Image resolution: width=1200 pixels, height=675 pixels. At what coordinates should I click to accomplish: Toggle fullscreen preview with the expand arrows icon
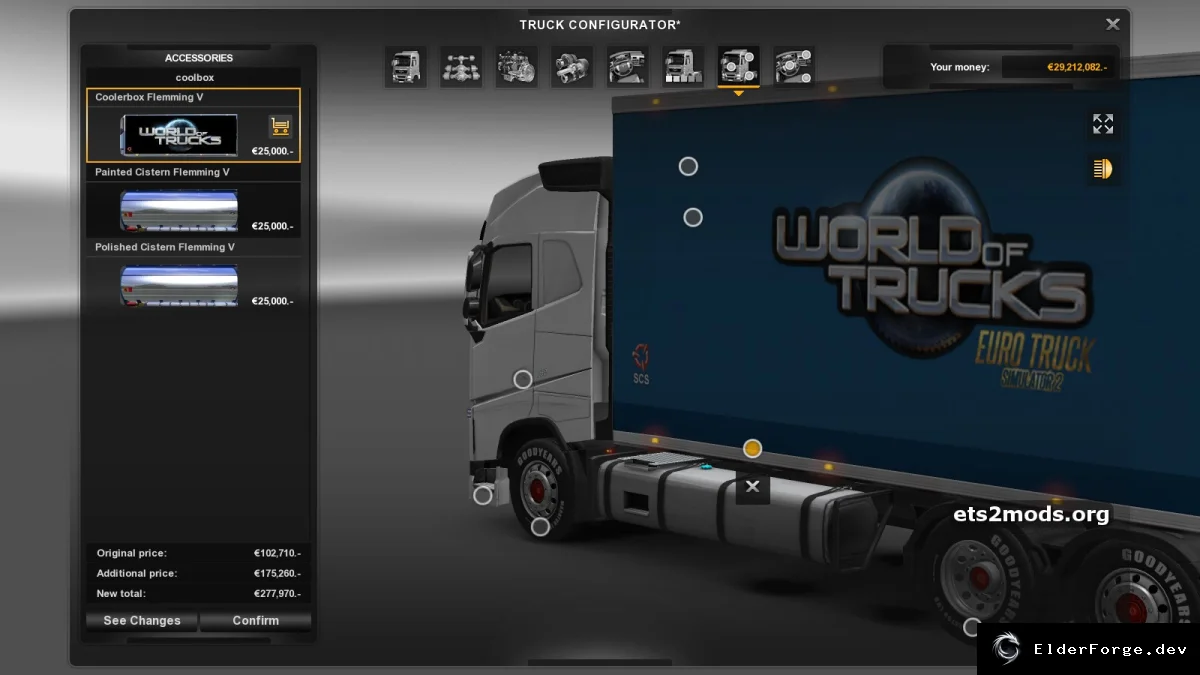pyautogui.click(x=1103, y=124)
